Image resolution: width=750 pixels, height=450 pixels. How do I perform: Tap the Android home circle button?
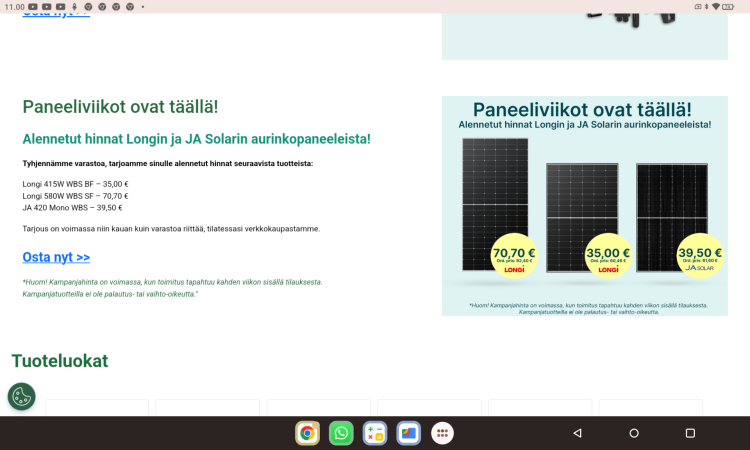pos(634,433)
